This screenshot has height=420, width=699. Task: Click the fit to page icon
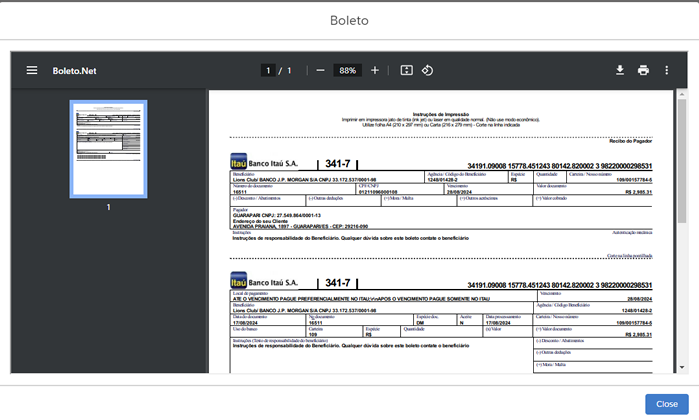point(406,71)
